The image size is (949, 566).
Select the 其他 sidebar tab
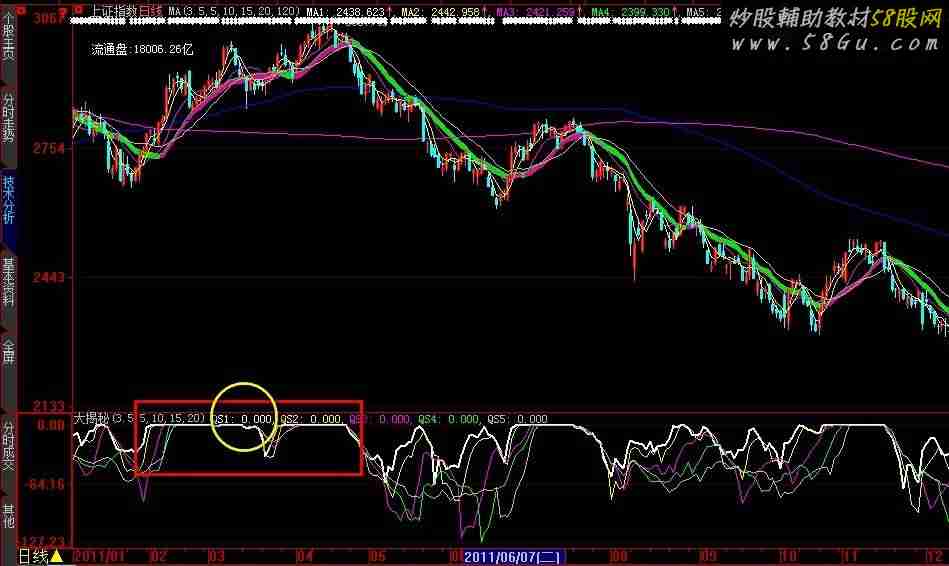click(8, 515)
